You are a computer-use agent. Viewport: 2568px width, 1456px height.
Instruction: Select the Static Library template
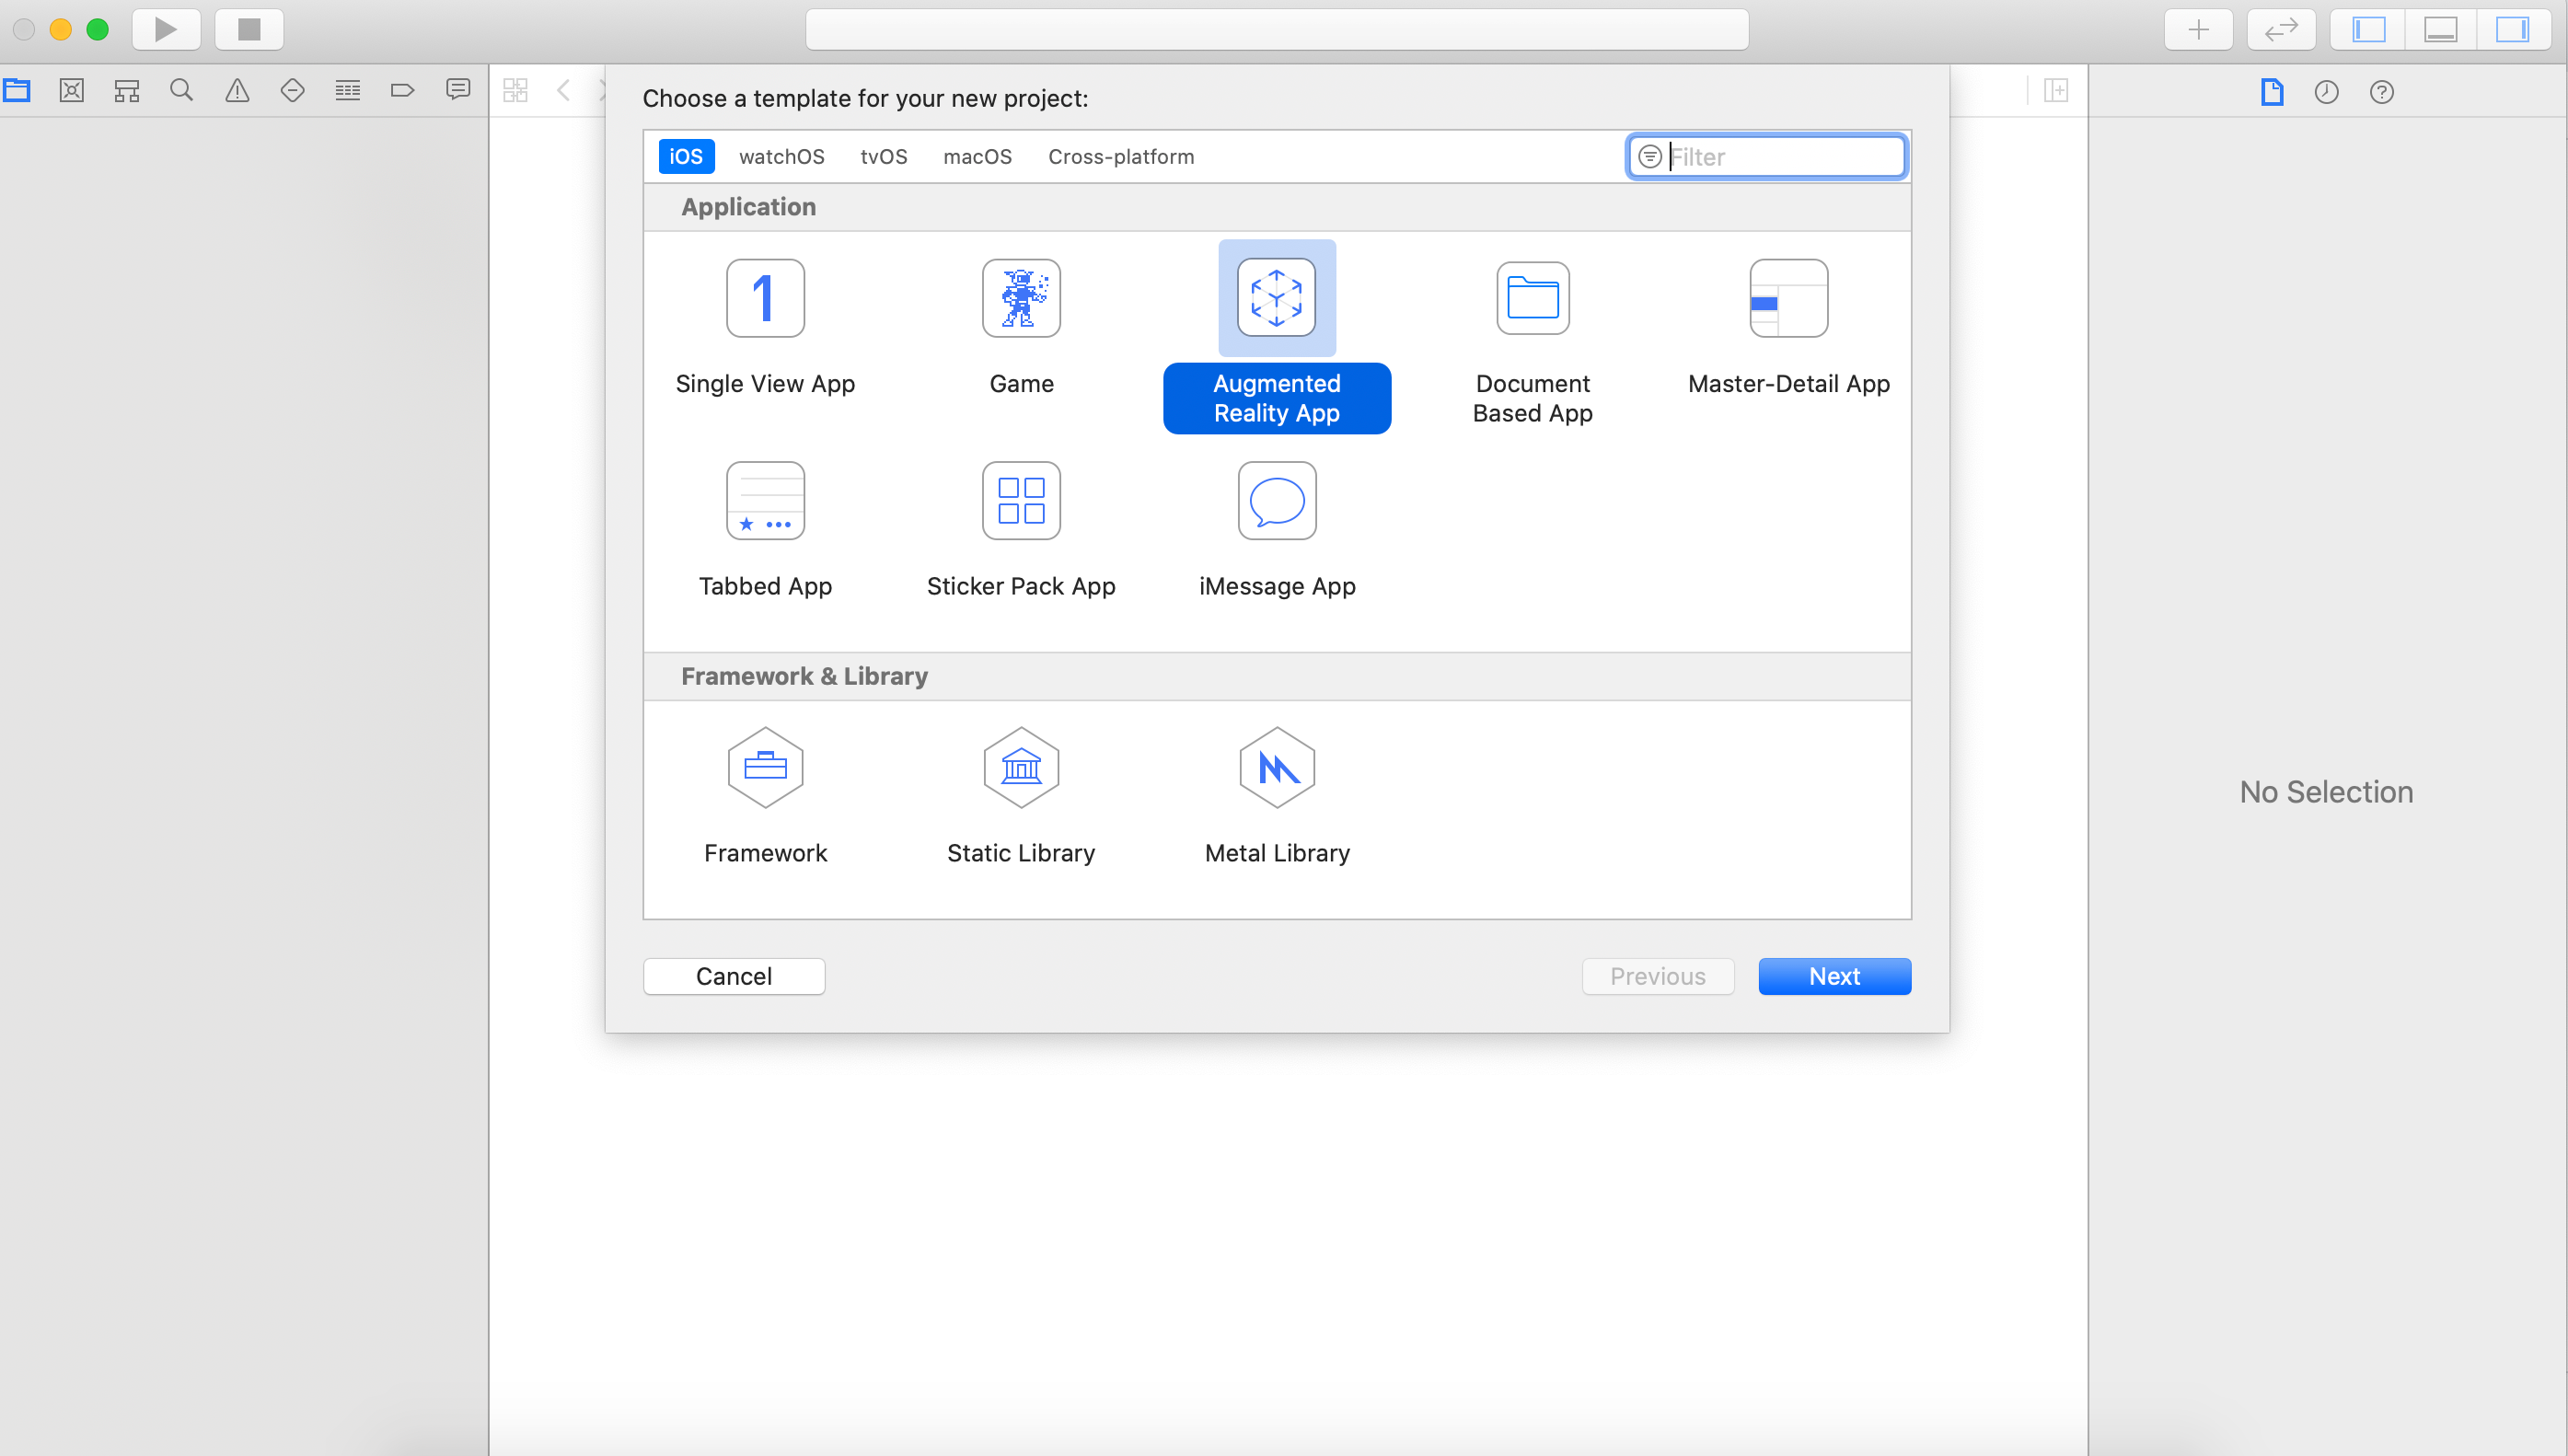pyautogui.click(x=1021, y=768)
